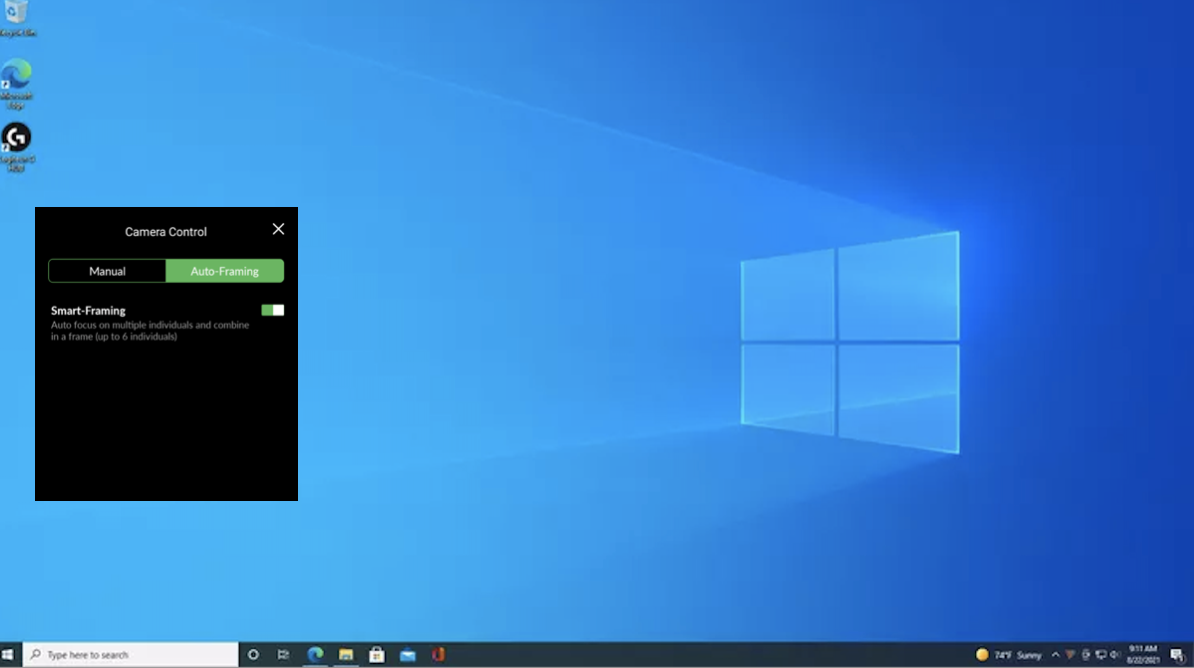
Task: Open the Action Center notifications icon
Action: coord(1177,654)
